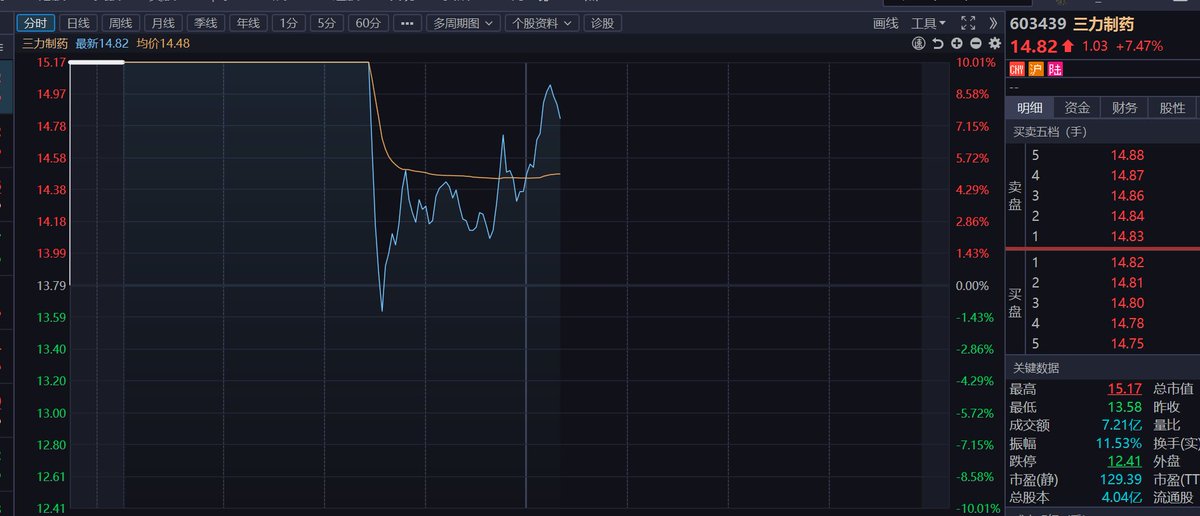Switch to the 周线 weekly chart
The height and width of the screenshot is (516, 1200).
coord(120,23)
